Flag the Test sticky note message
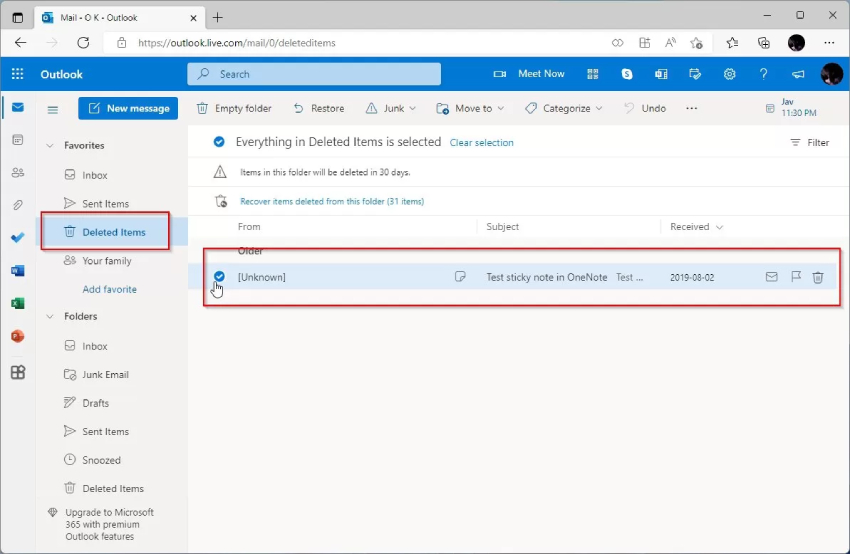 [x=796, y=277]
